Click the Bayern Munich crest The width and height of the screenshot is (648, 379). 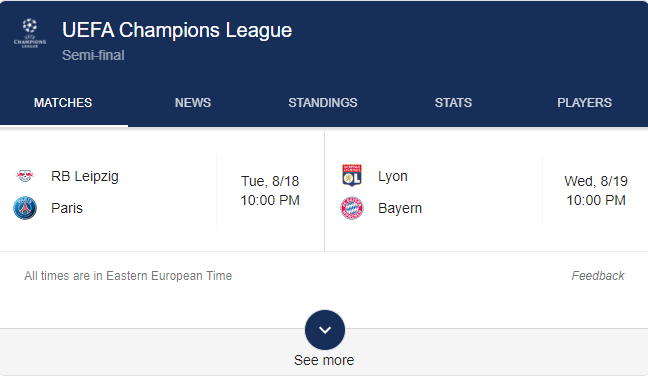click(352, 208)
